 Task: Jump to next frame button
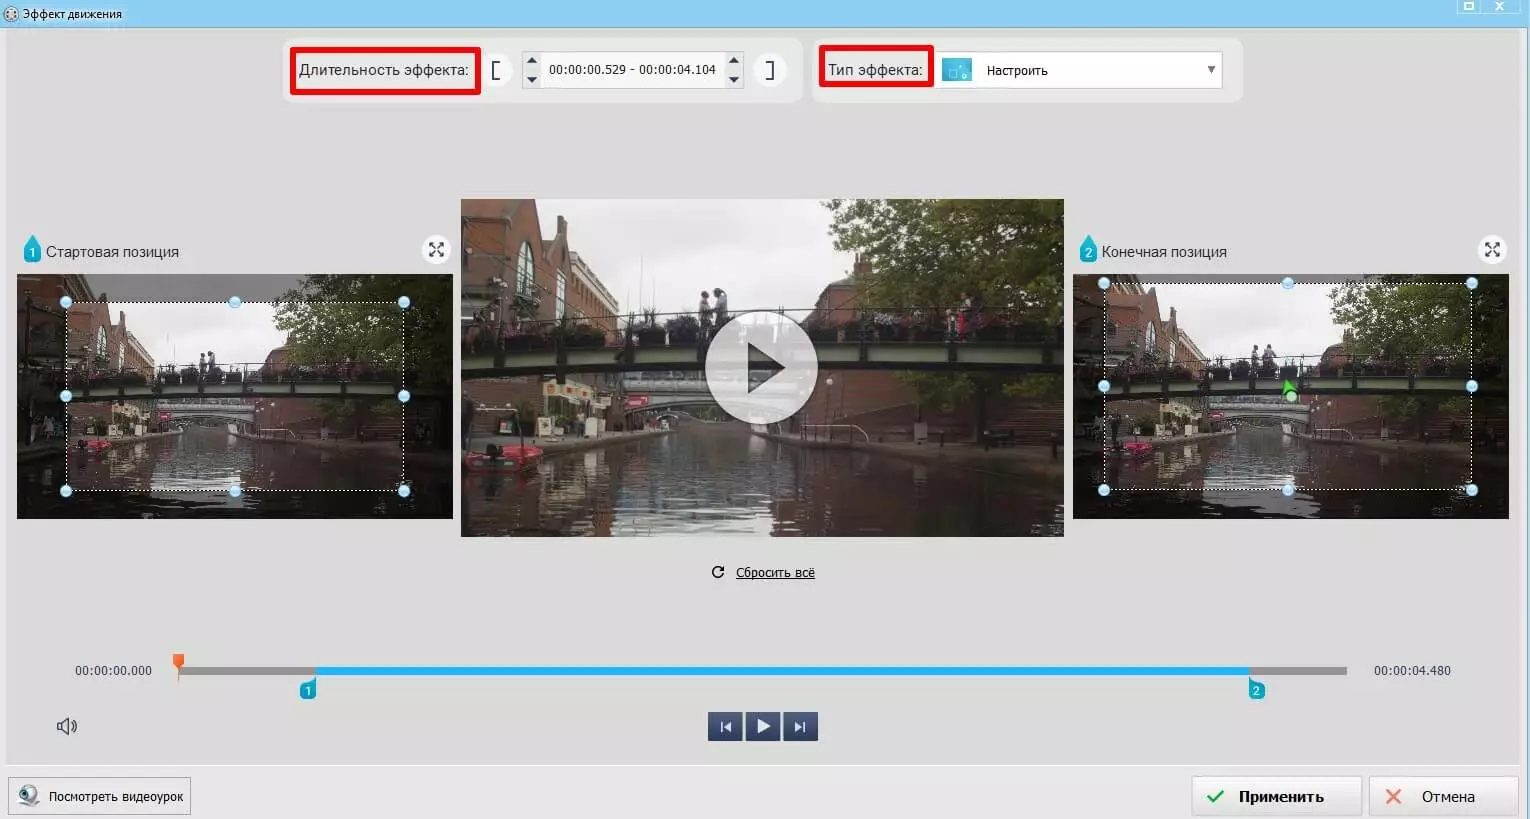[x=800, y=726]
